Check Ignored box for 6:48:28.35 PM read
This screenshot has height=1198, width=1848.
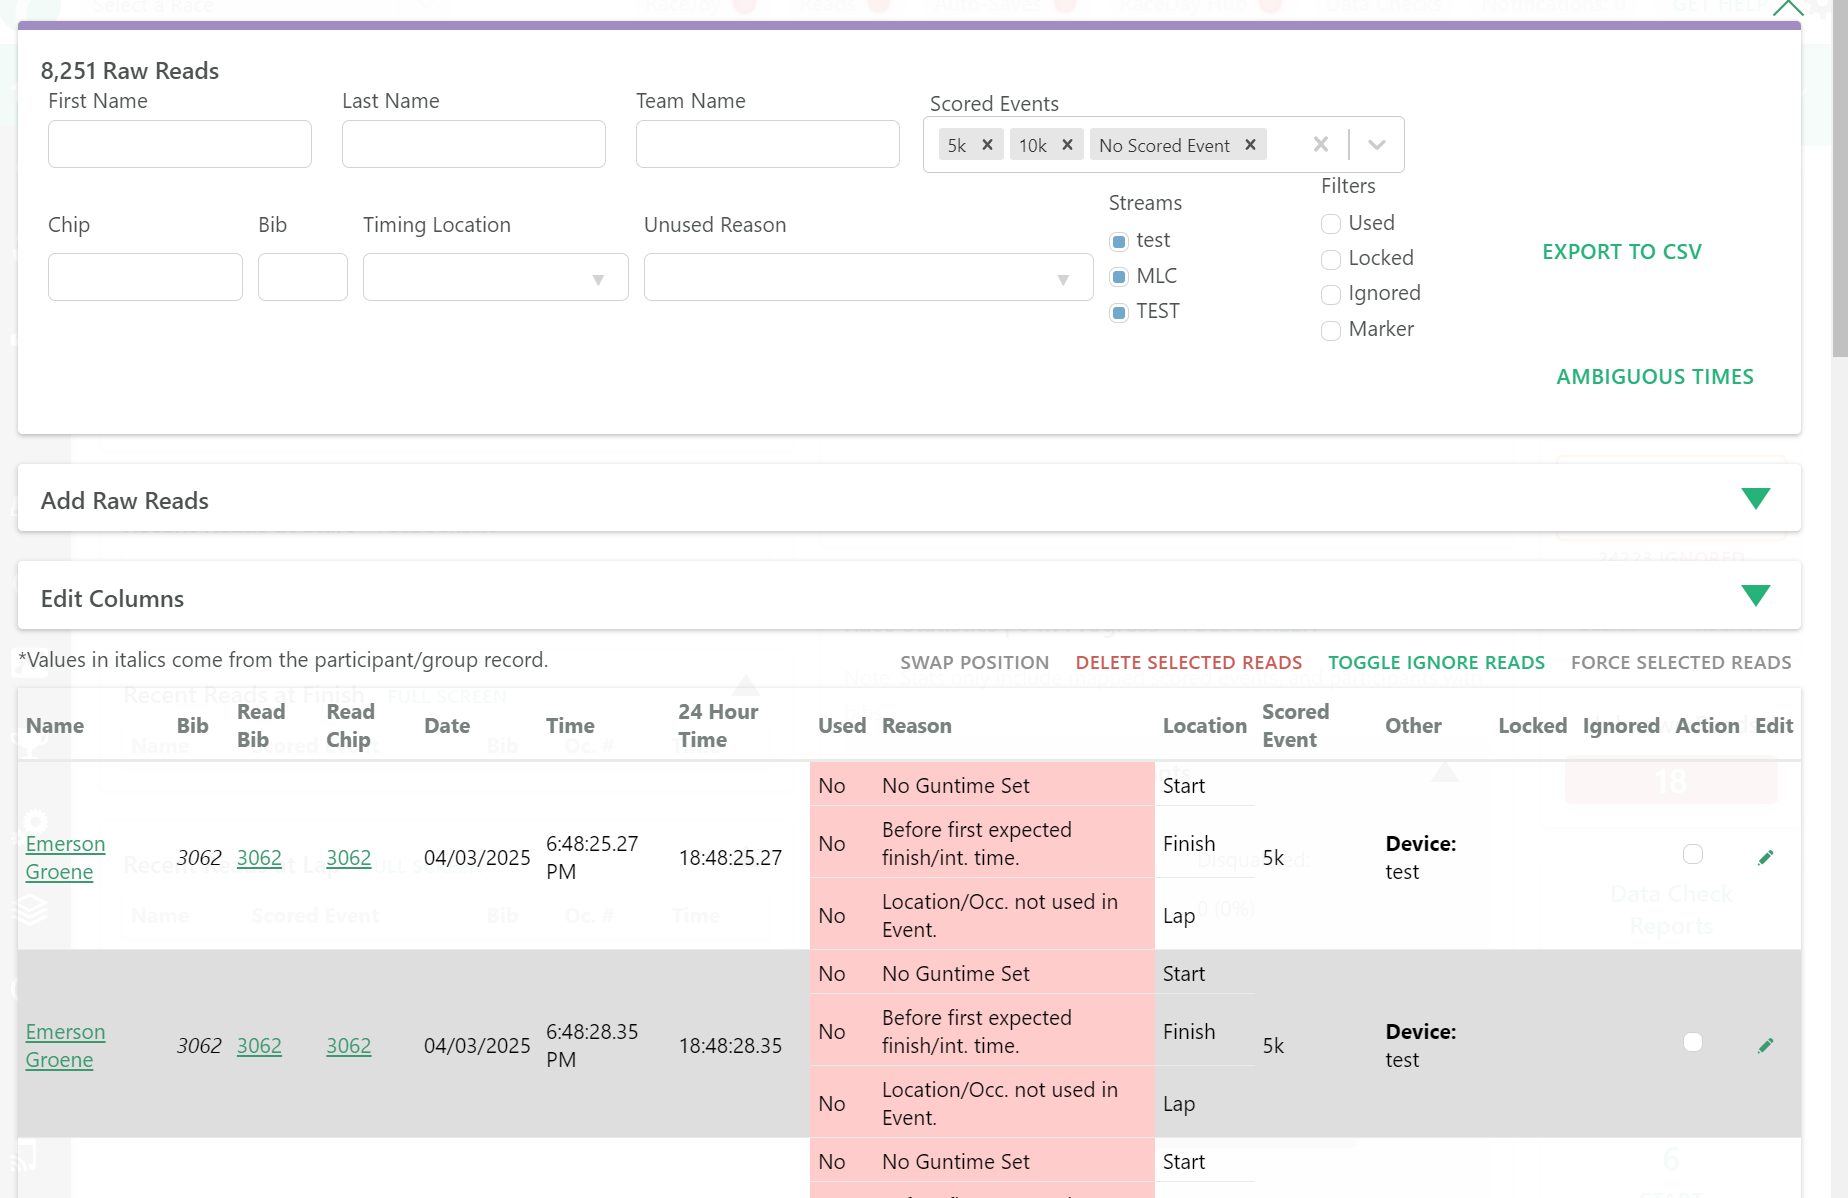[1692, 1042]
